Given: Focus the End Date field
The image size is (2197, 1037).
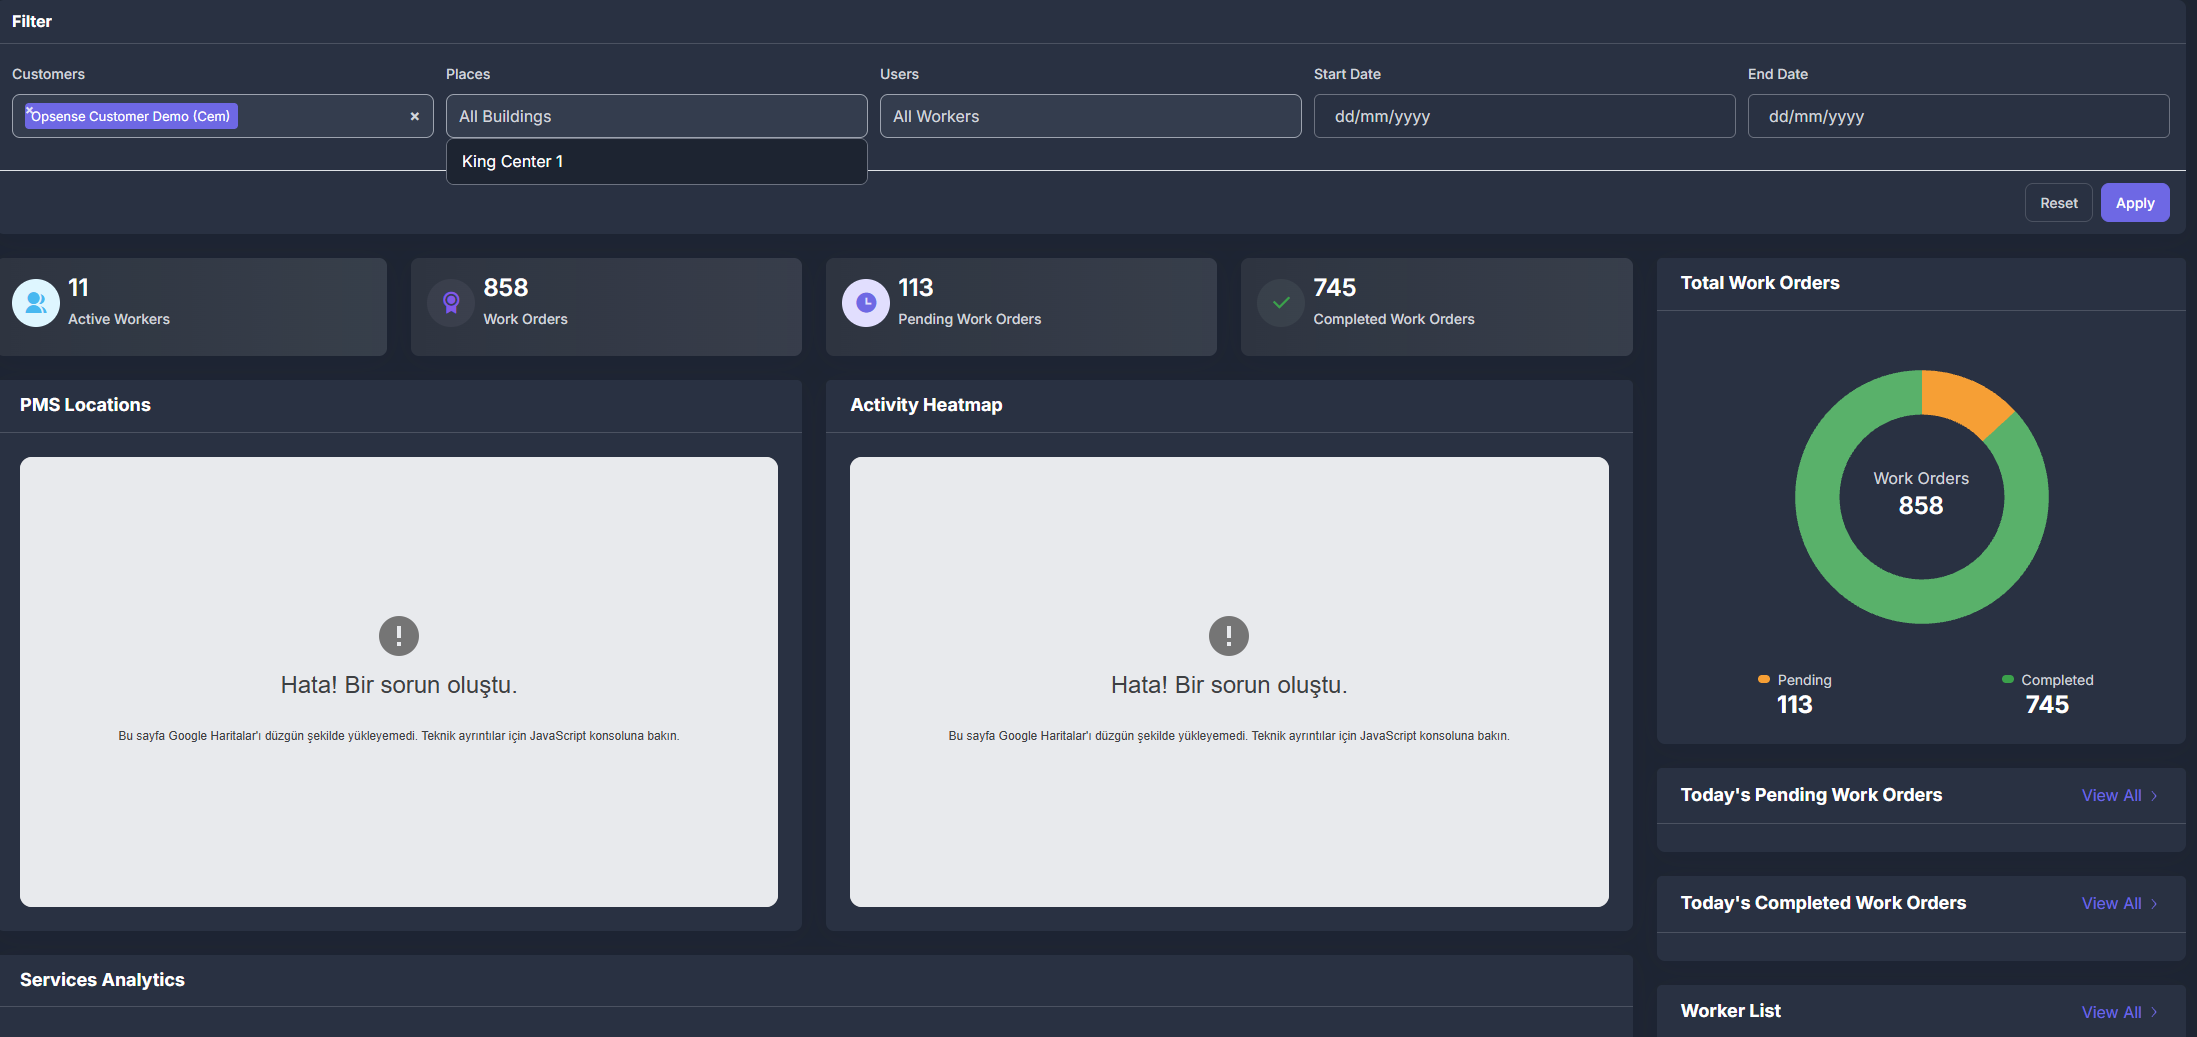Looking at the screenshot, I should click(1958, 116).
